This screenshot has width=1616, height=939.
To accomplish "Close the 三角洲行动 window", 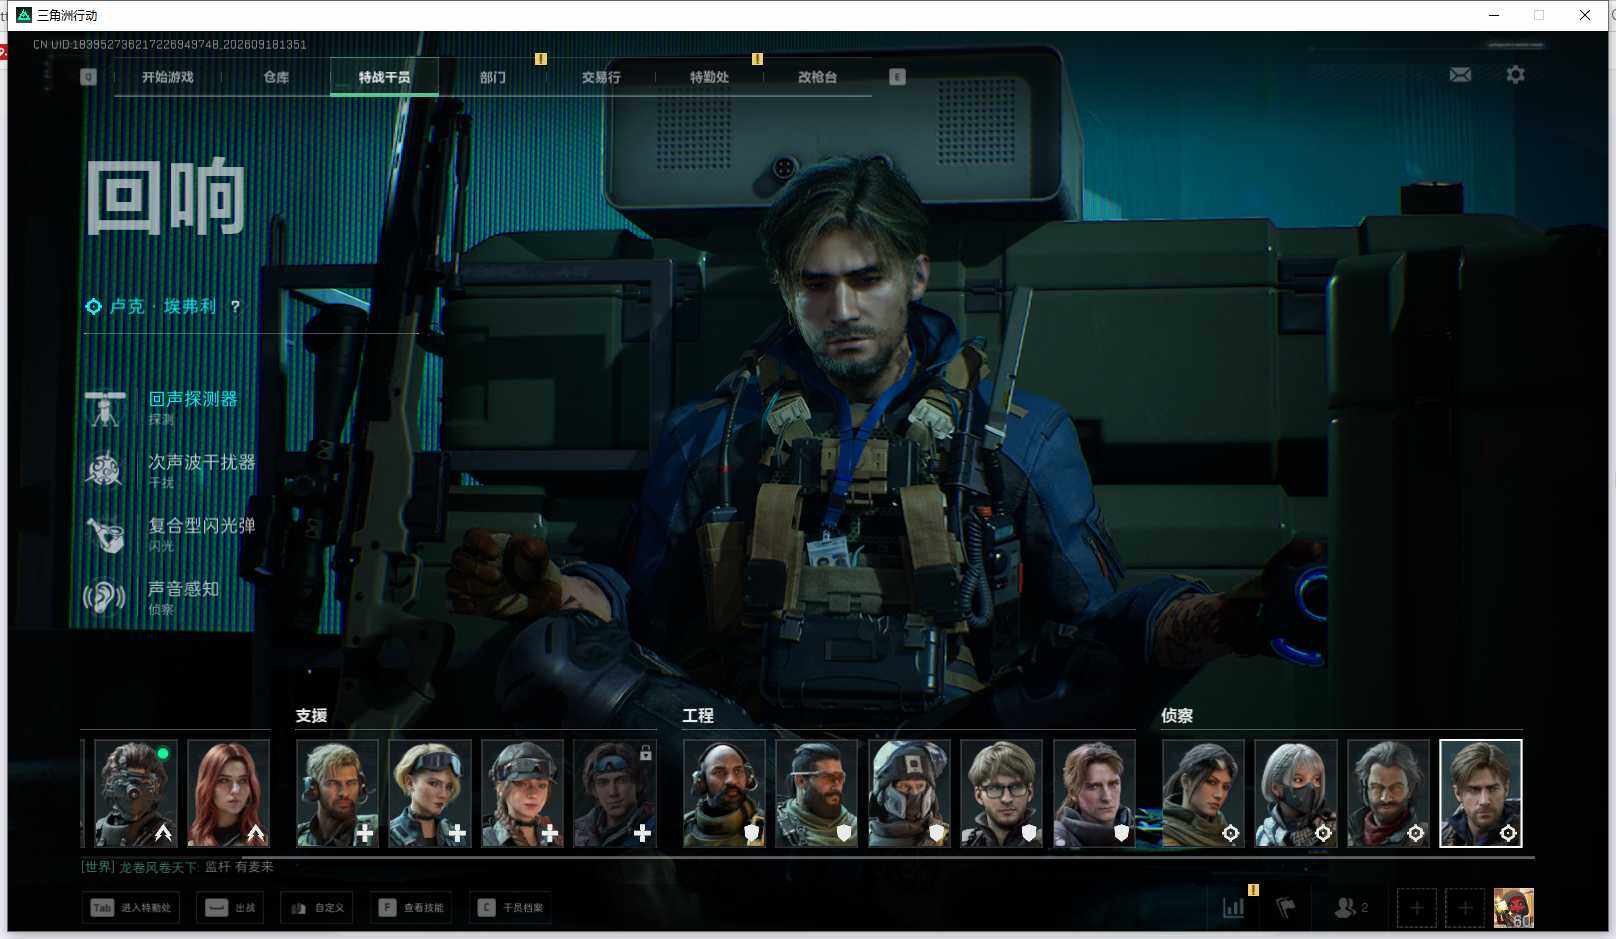I will pyautogui.click(x=1585, y=15).
